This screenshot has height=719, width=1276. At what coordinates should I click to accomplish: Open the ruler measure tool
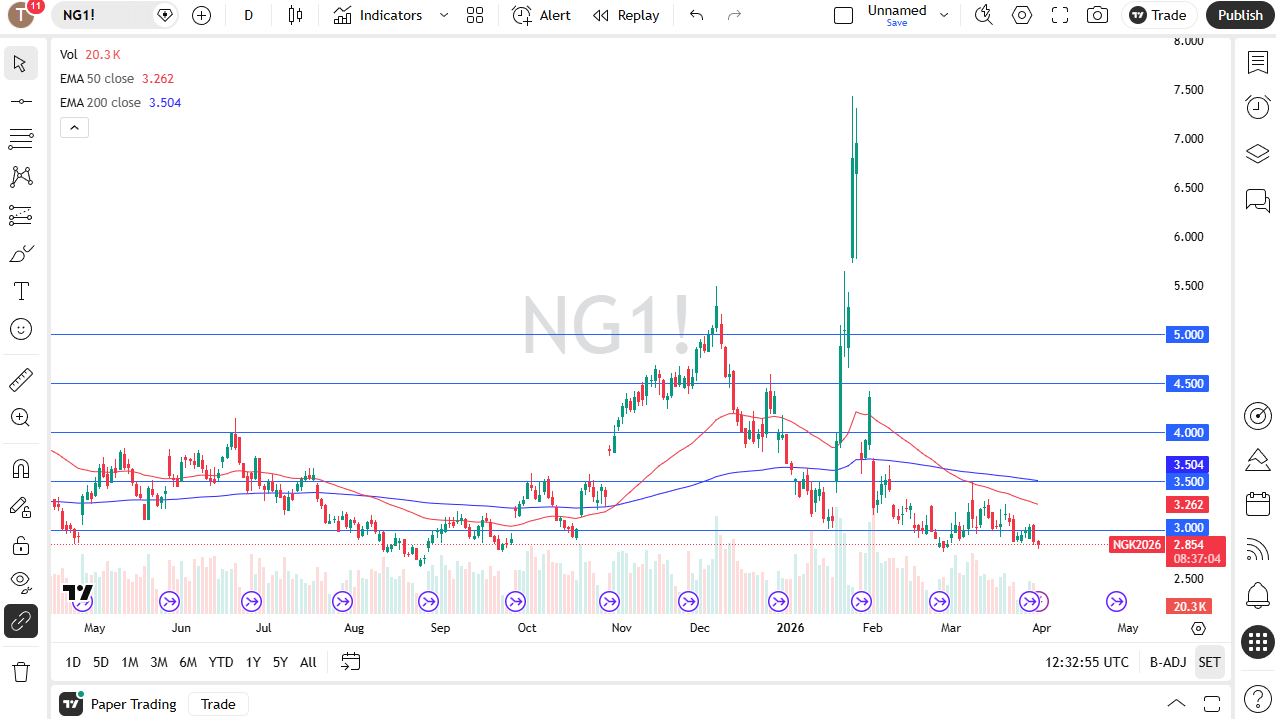pos(21,380)
